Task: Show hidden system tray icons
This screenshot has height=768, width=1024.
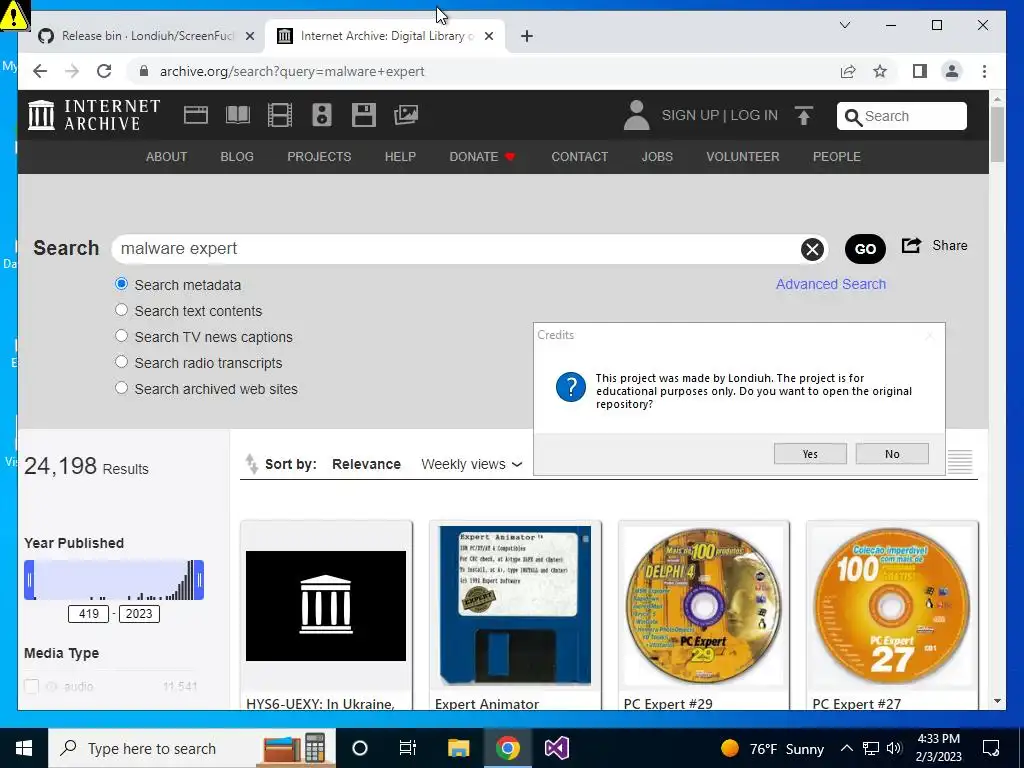Action: point(846,748)
